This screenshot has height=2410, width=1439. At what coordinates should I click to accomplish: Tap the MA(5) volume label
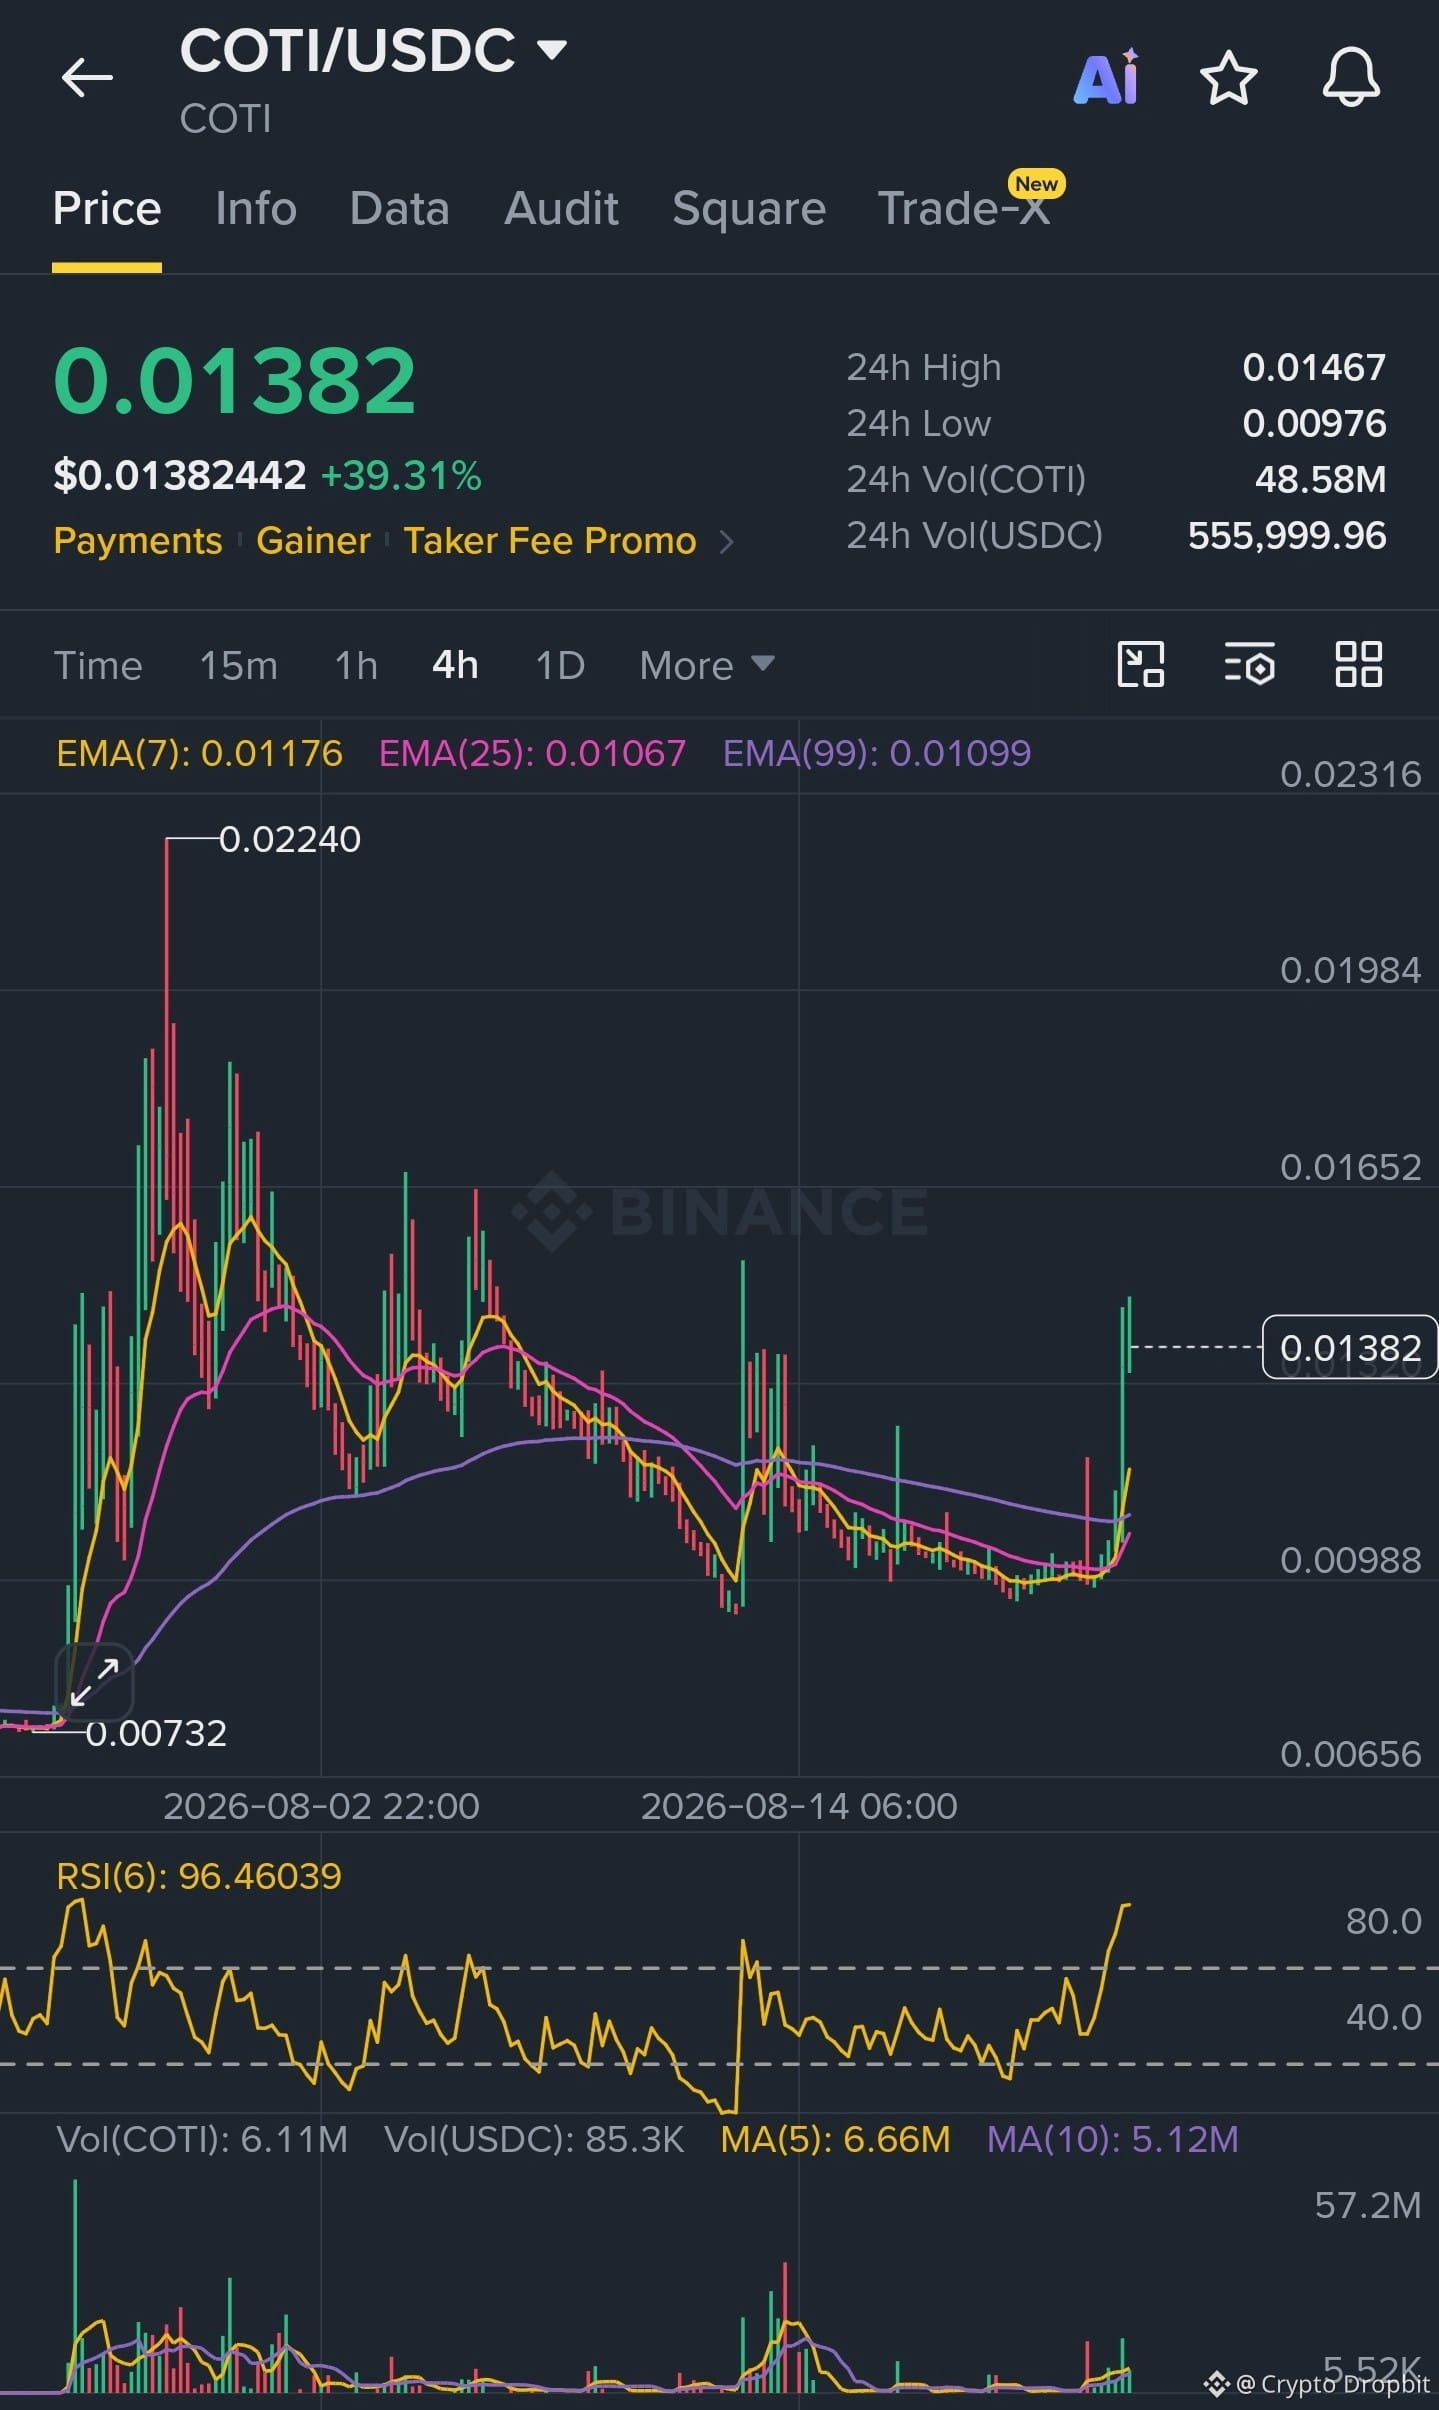[x=835, y=2139]
